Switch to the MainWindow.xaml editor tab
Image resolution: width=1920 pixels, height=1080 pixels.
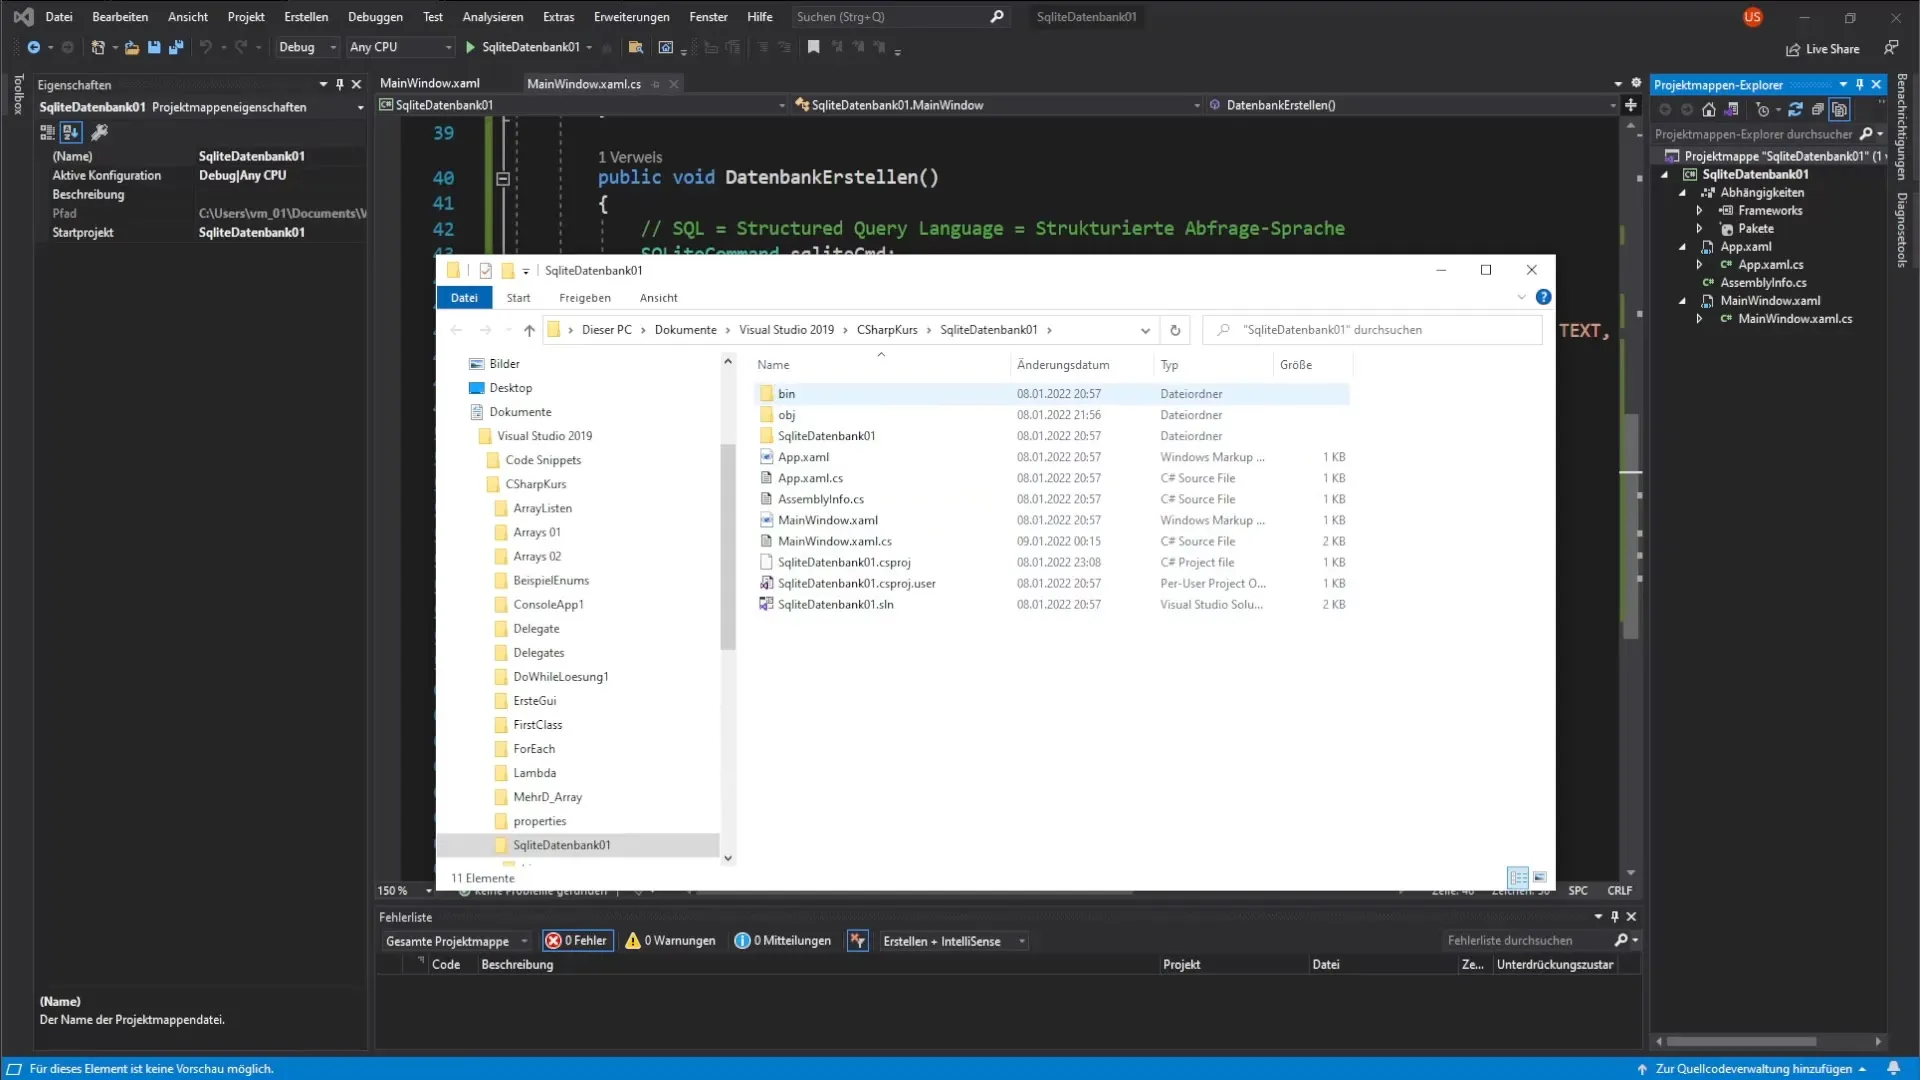[x=430, y=83]
